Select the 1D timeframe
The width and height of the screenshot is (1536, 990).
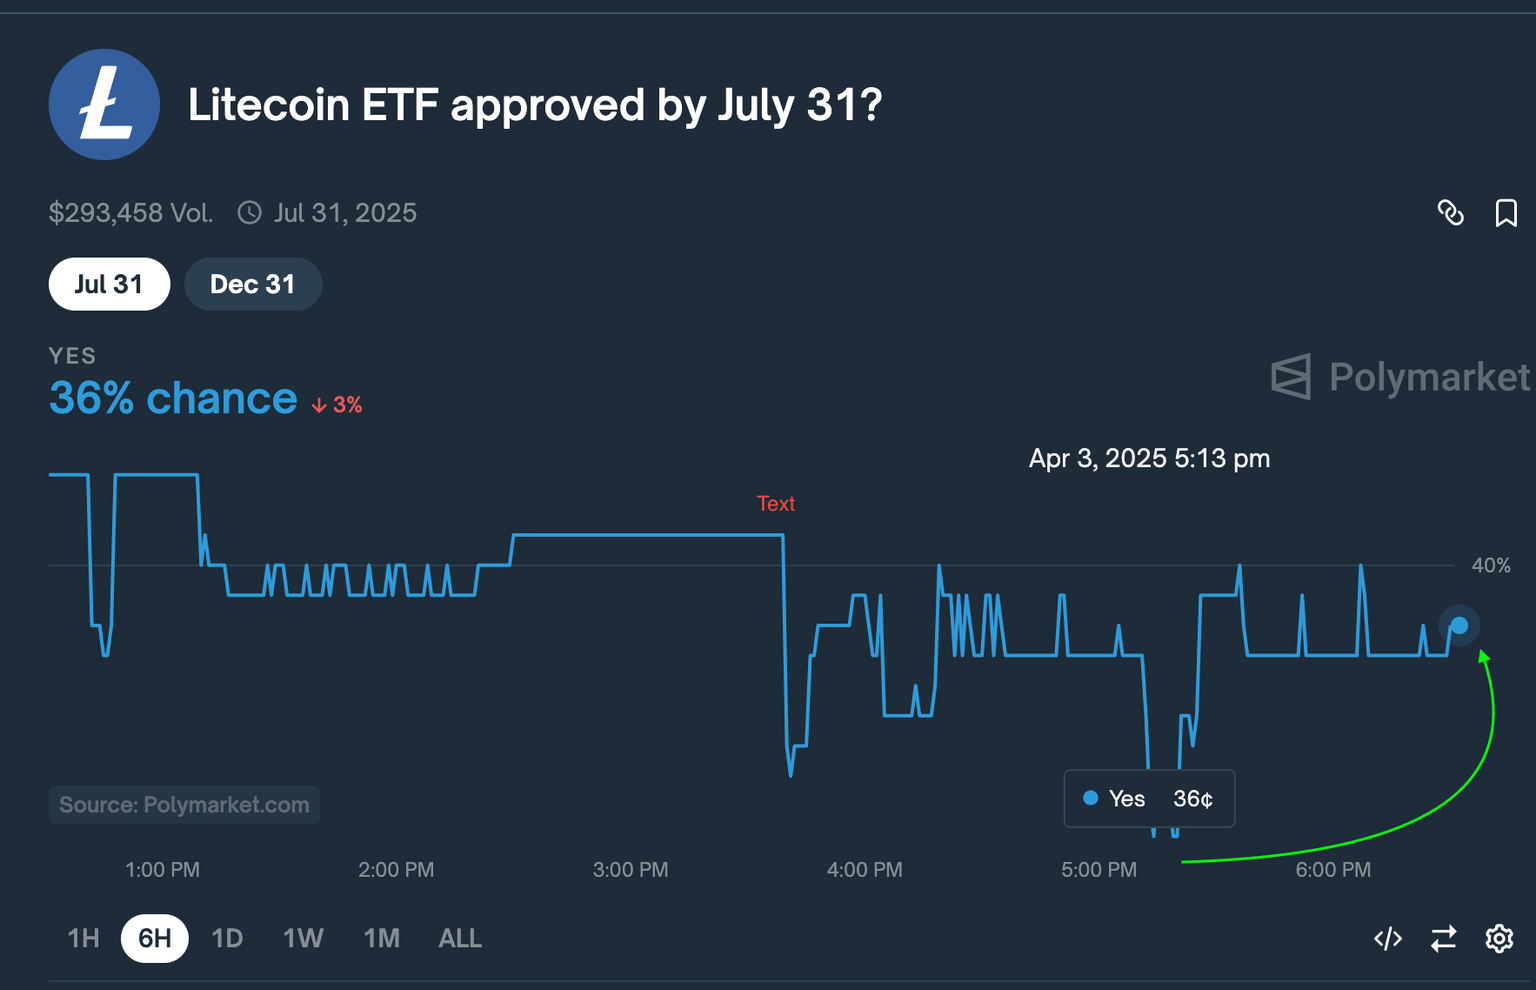(x=227, y=938)
